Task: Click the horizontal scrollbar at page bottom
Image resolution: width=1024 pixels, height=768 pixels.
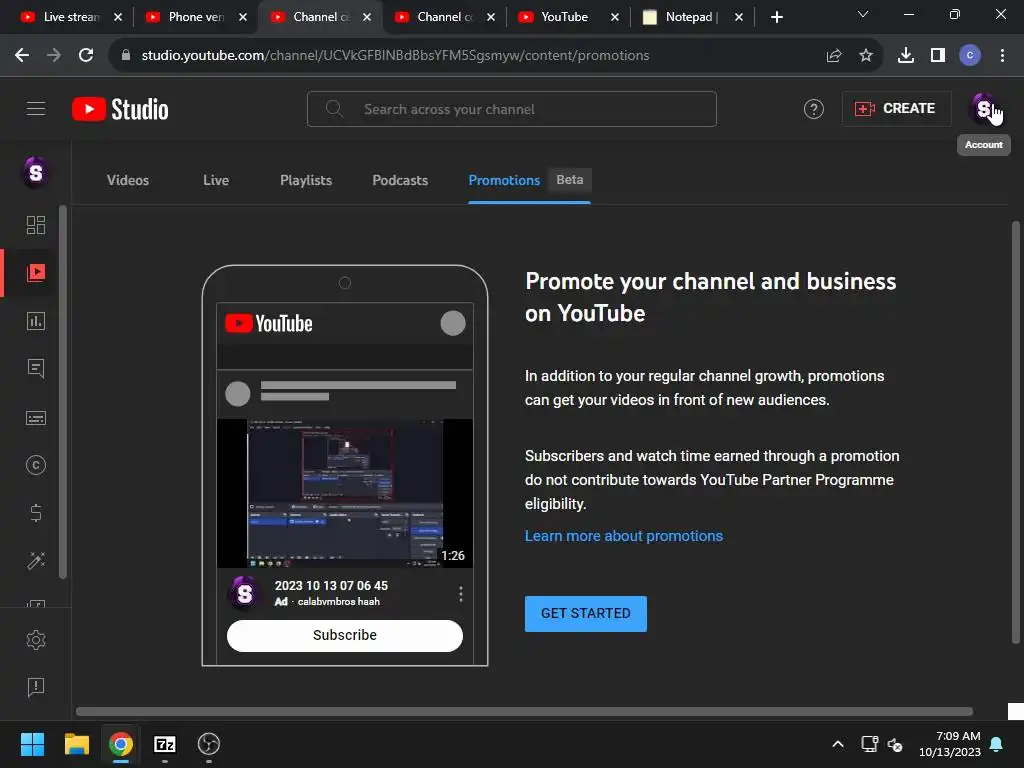Action: point(524,712)
